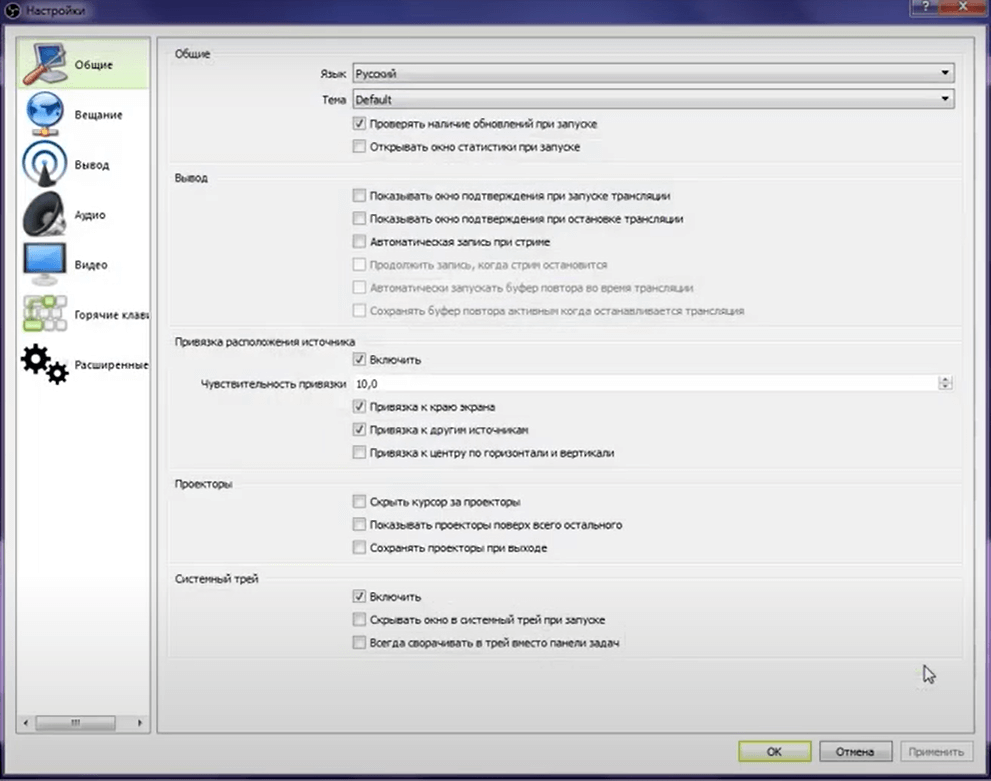The image size is (991, 781).
Task: Expand the Тема theme dropdown
Action: tap(651, 99)
